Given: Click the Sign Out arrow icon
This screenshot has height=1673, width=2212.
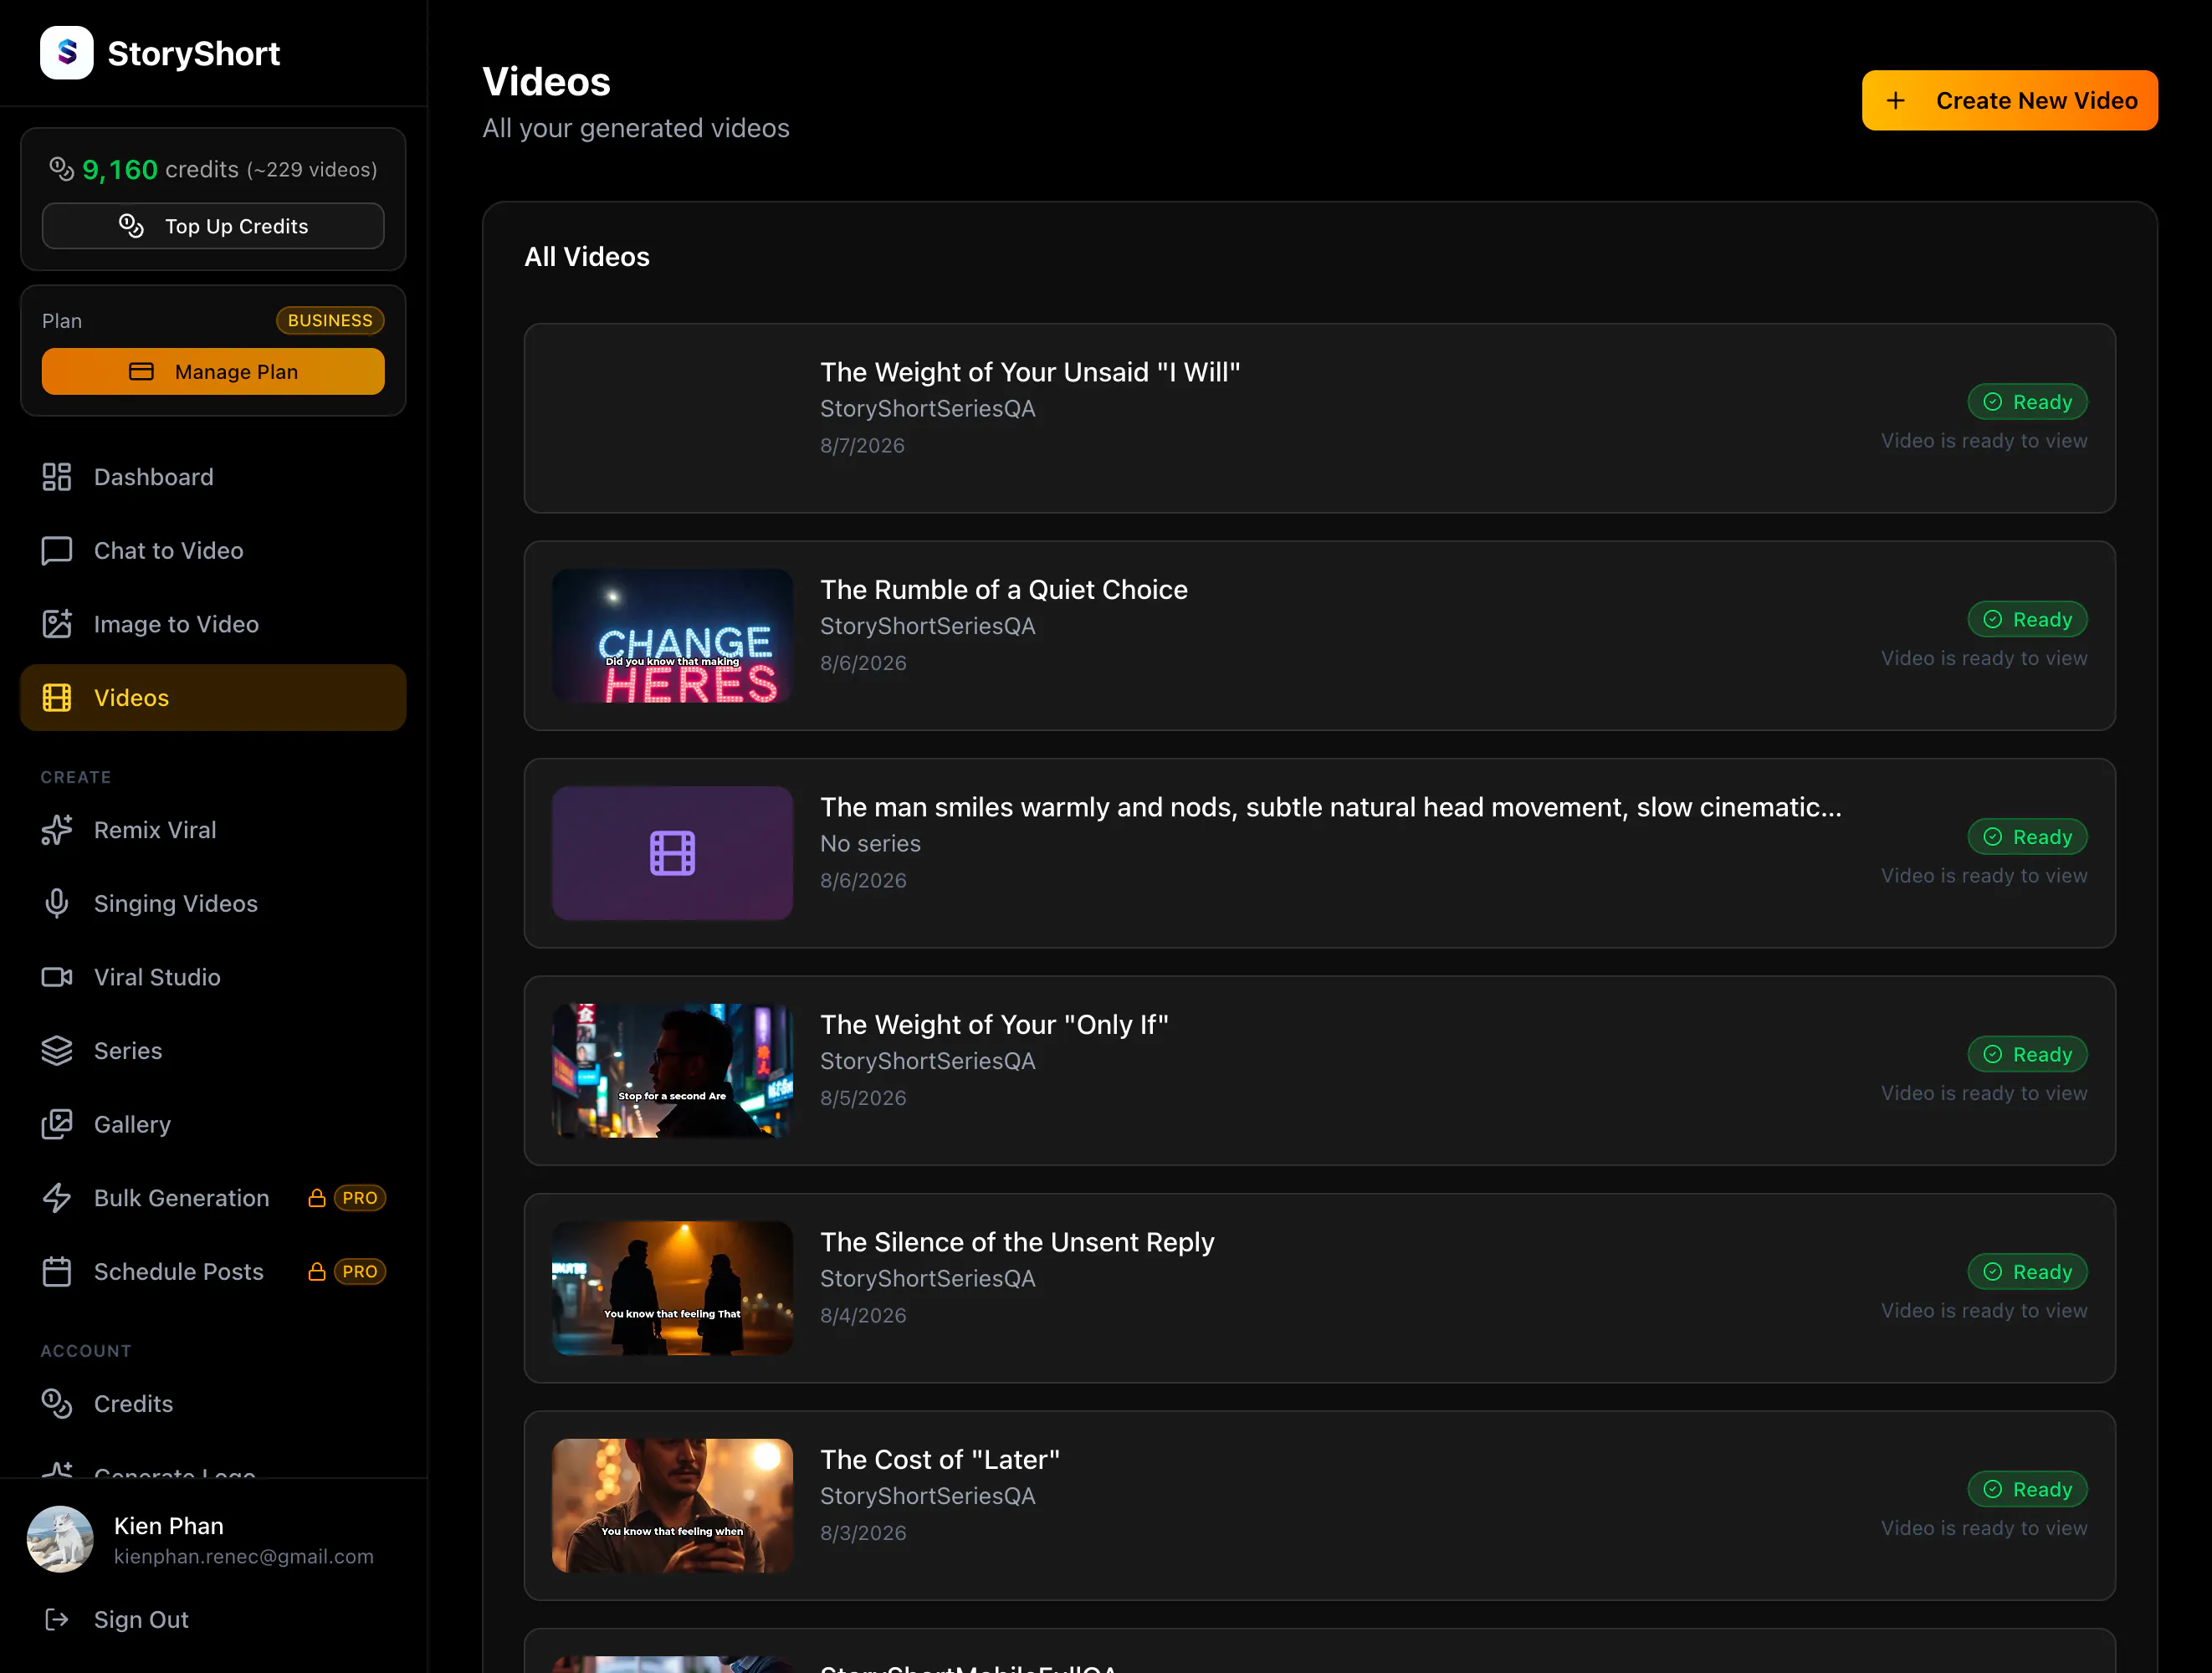Looking at the screenshot, I should [57, 1619].
